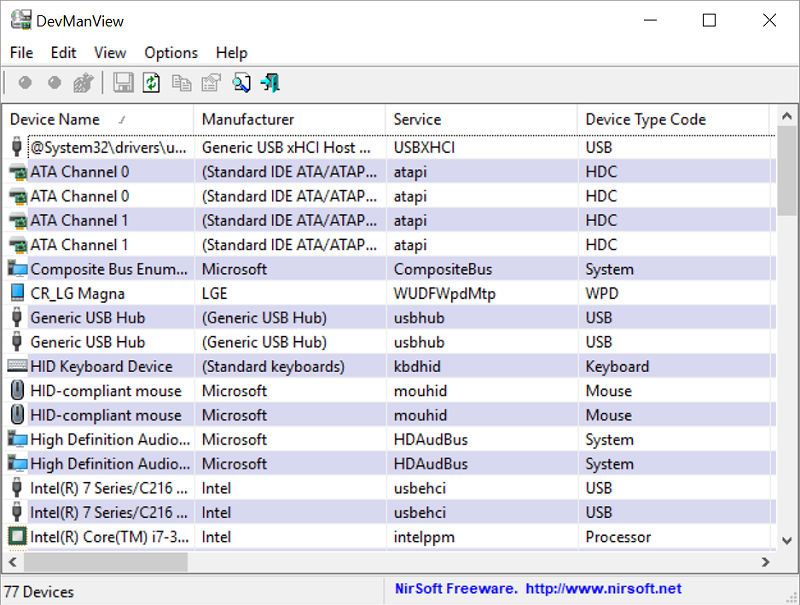Open the Options menu
This screenshot has height=605, width=800.
171,53
